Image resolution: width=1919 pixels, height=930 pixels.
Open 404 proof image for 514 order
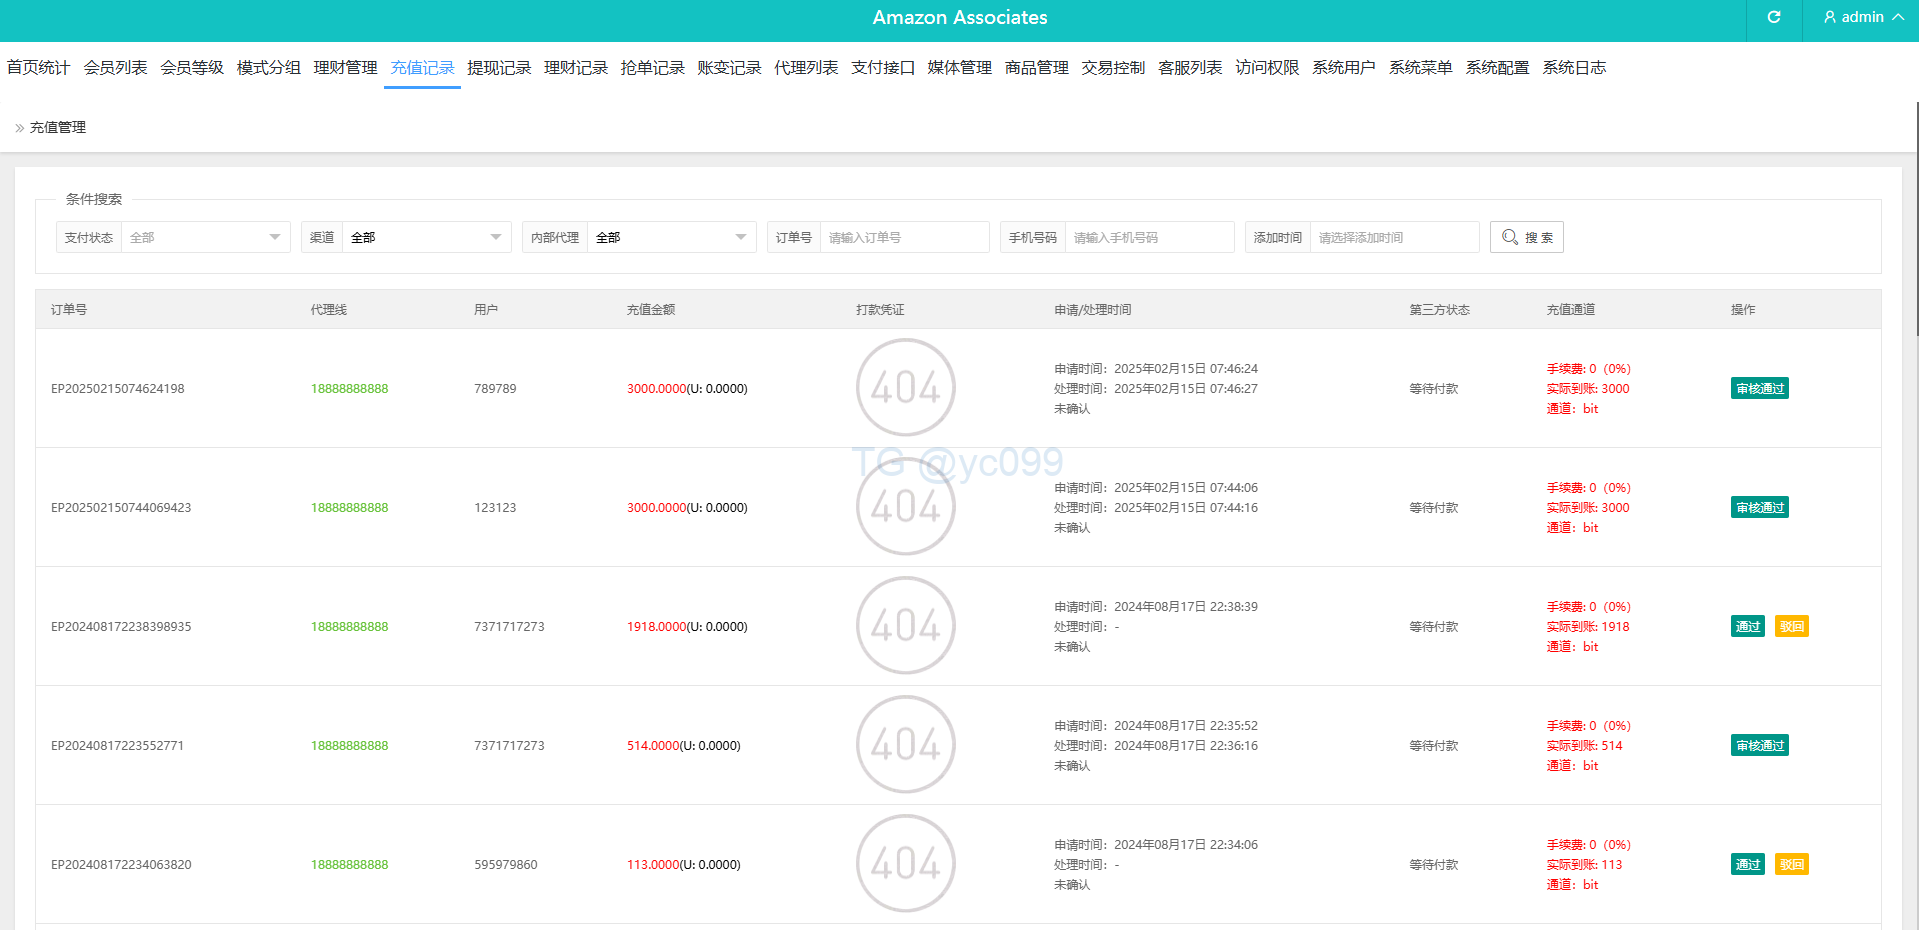coord(905,745)
